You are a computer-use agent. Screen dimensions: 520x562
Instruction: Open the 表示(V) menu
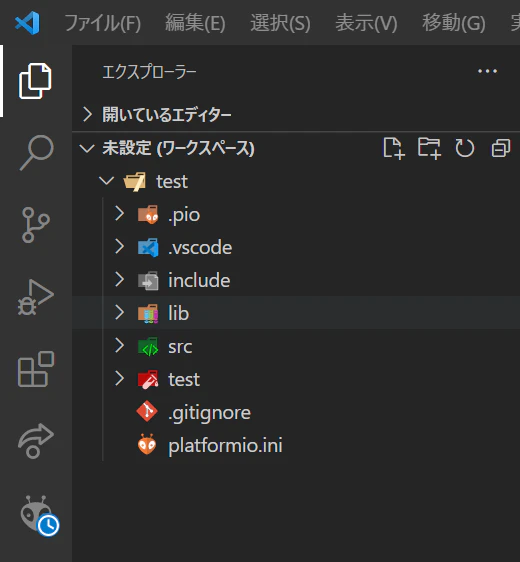366,23
